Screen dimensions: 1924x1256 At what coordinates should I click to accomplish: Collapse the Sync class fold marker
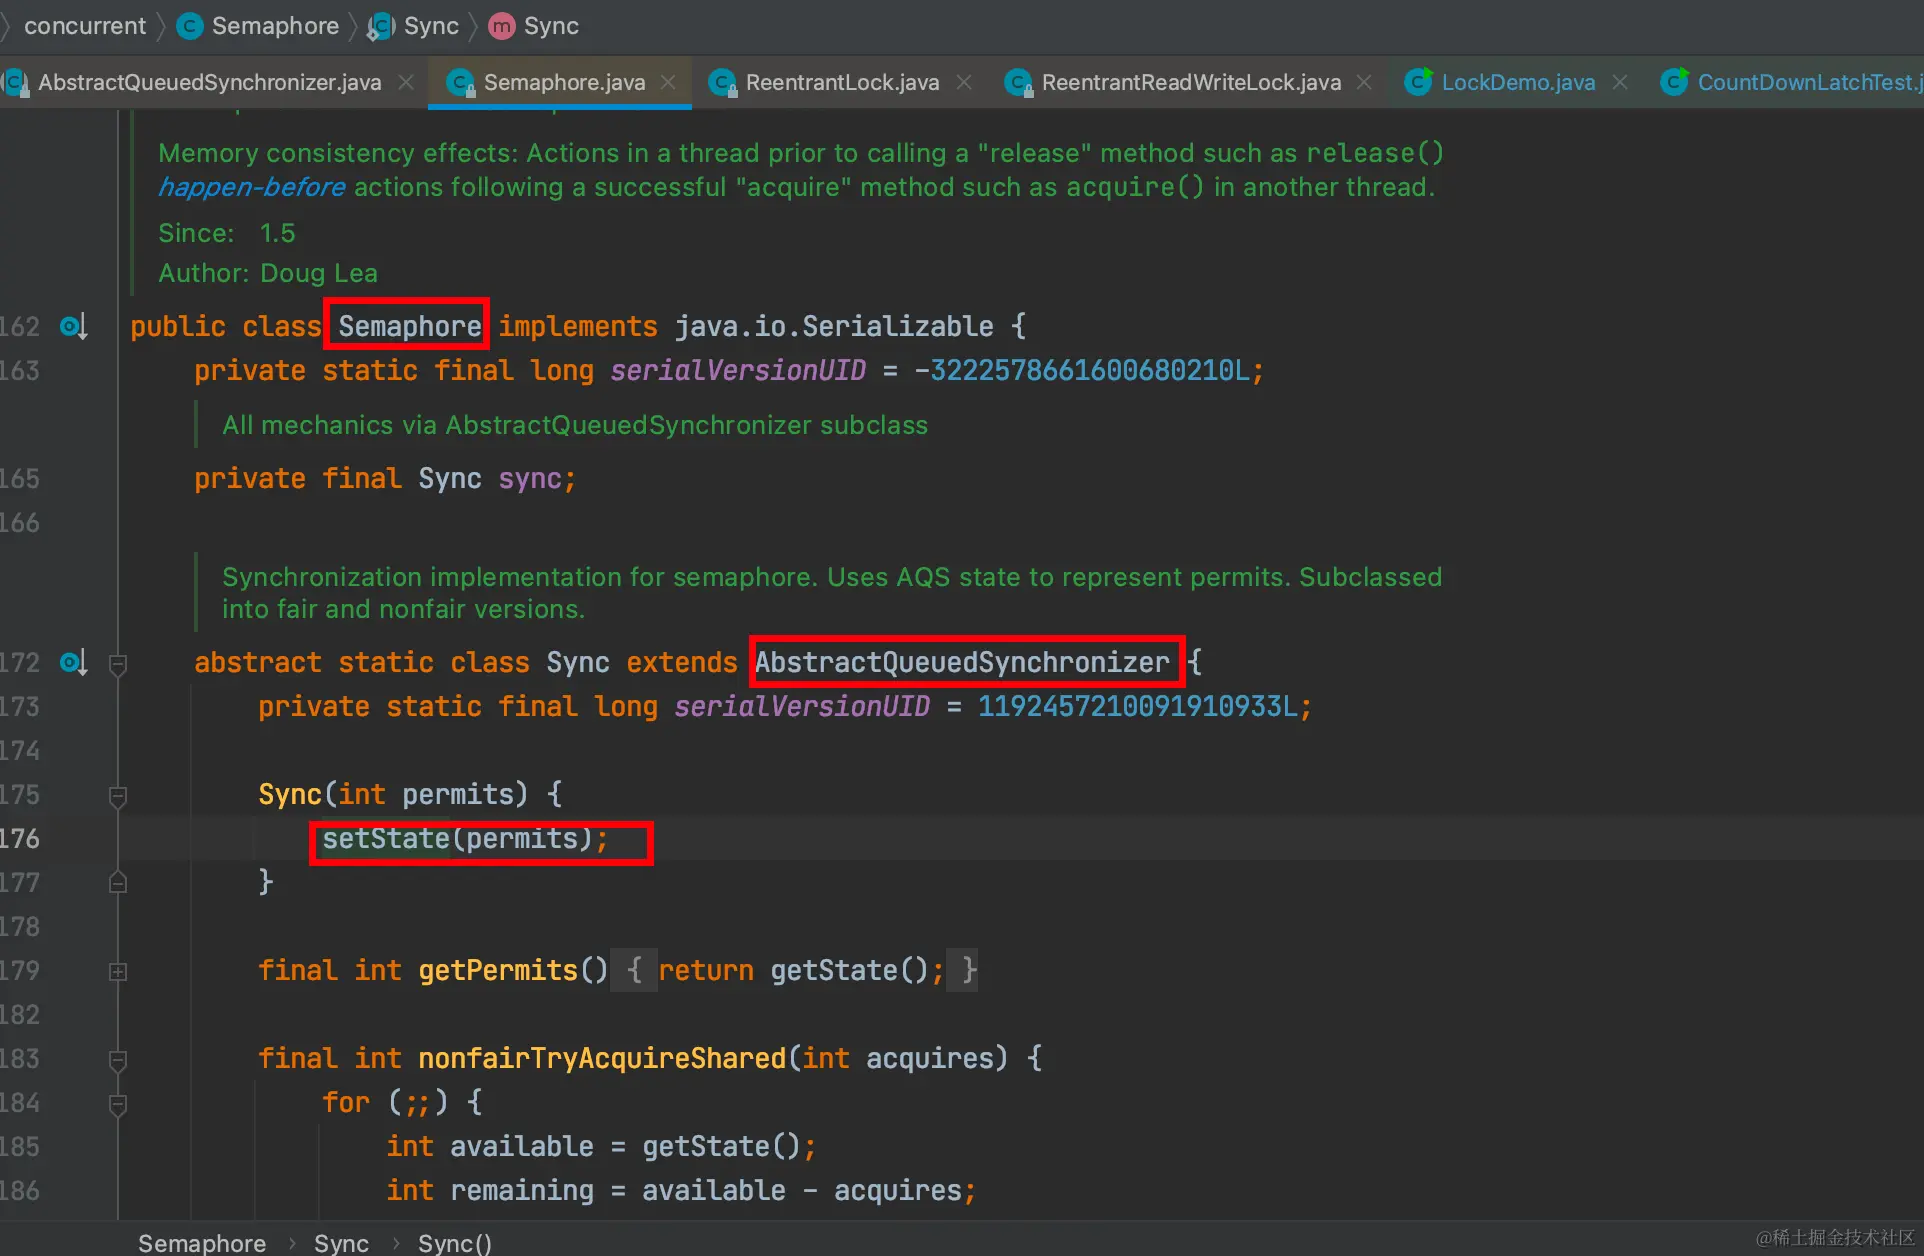118,664
